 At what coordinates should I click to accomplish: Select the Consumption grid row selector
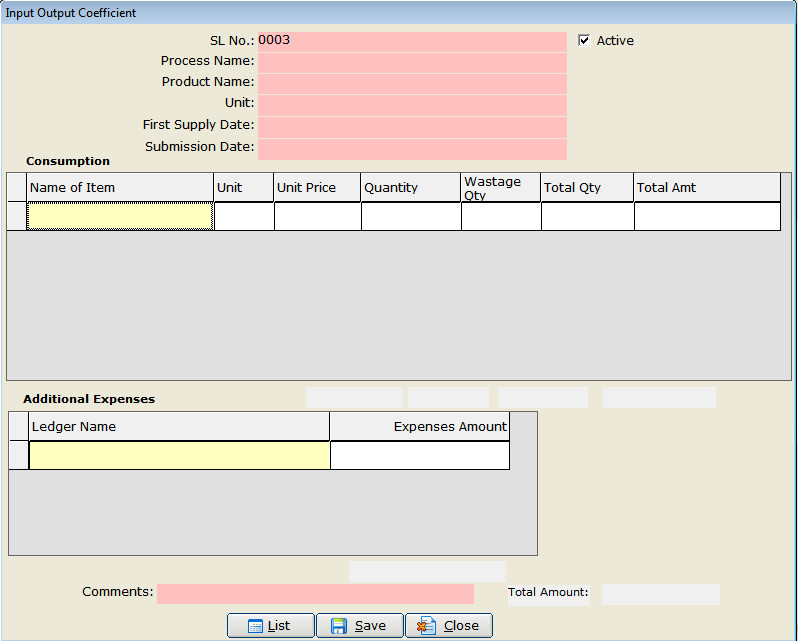coord(17,216)
